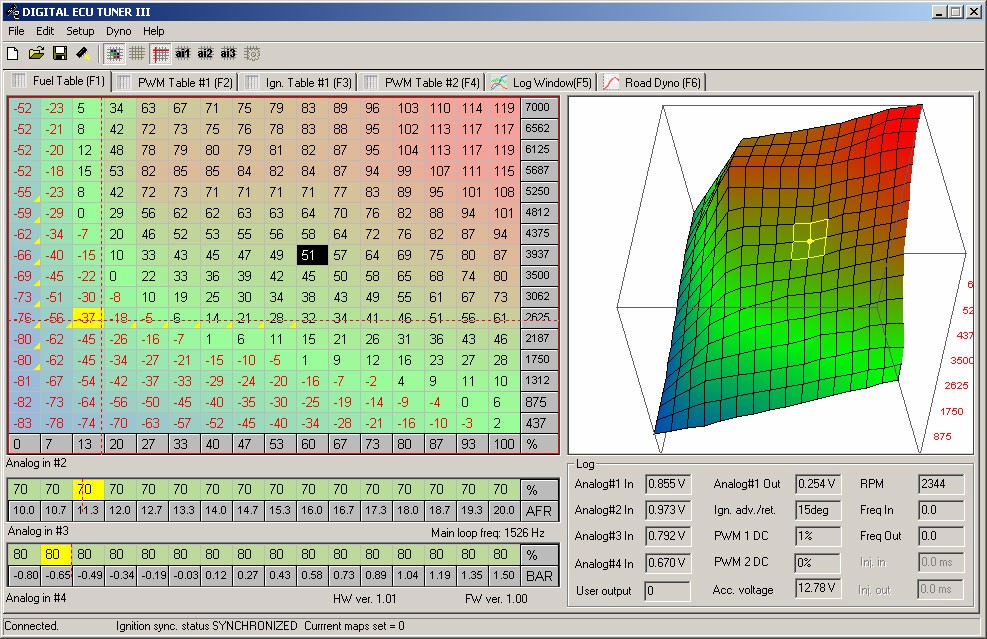This screenshot has height=639, width=987.
Task: Toggle the plain grid lines button
Action: (x=137, y=53)
